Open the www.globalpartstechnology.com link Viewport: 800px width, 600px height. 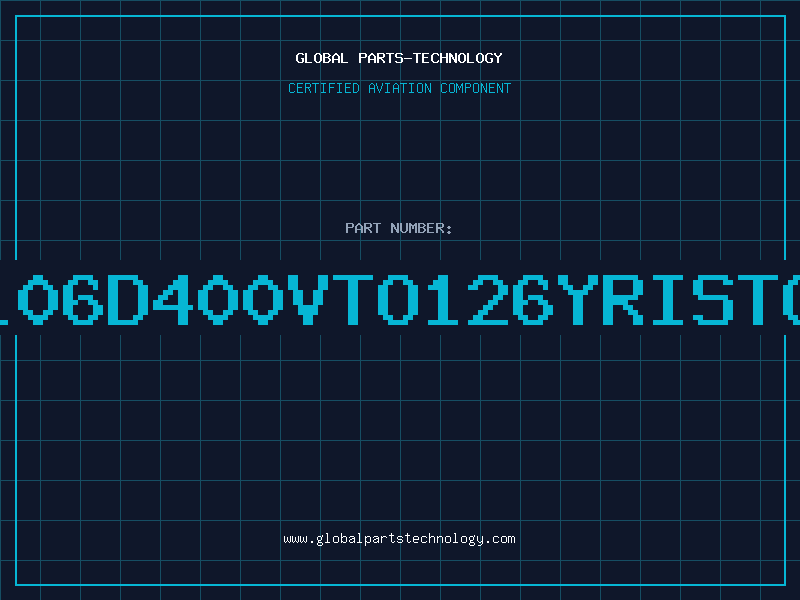[x=399, y=539]
